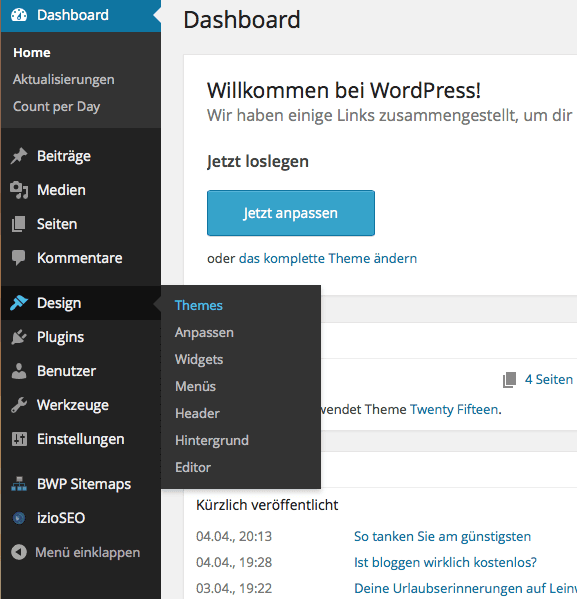
Task: Click the Einstellungen sliders icon
Action: coord(19,439)
